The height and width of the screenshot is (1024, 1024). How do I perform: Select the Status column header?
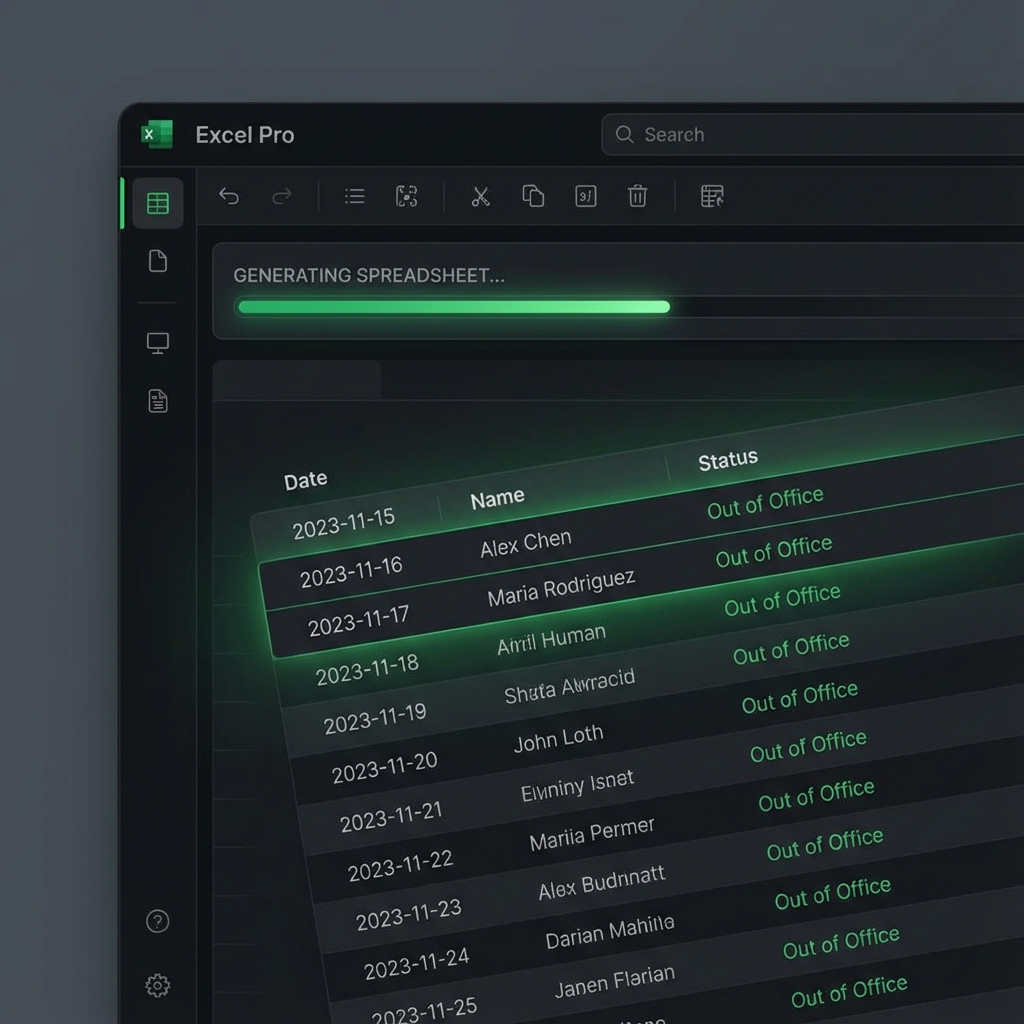tap(728, 459)
